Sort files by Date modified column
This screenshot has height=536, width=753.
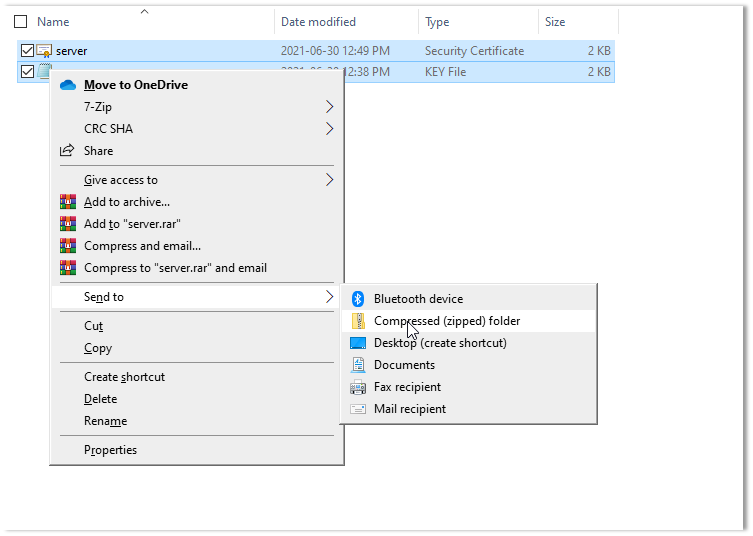320,22
